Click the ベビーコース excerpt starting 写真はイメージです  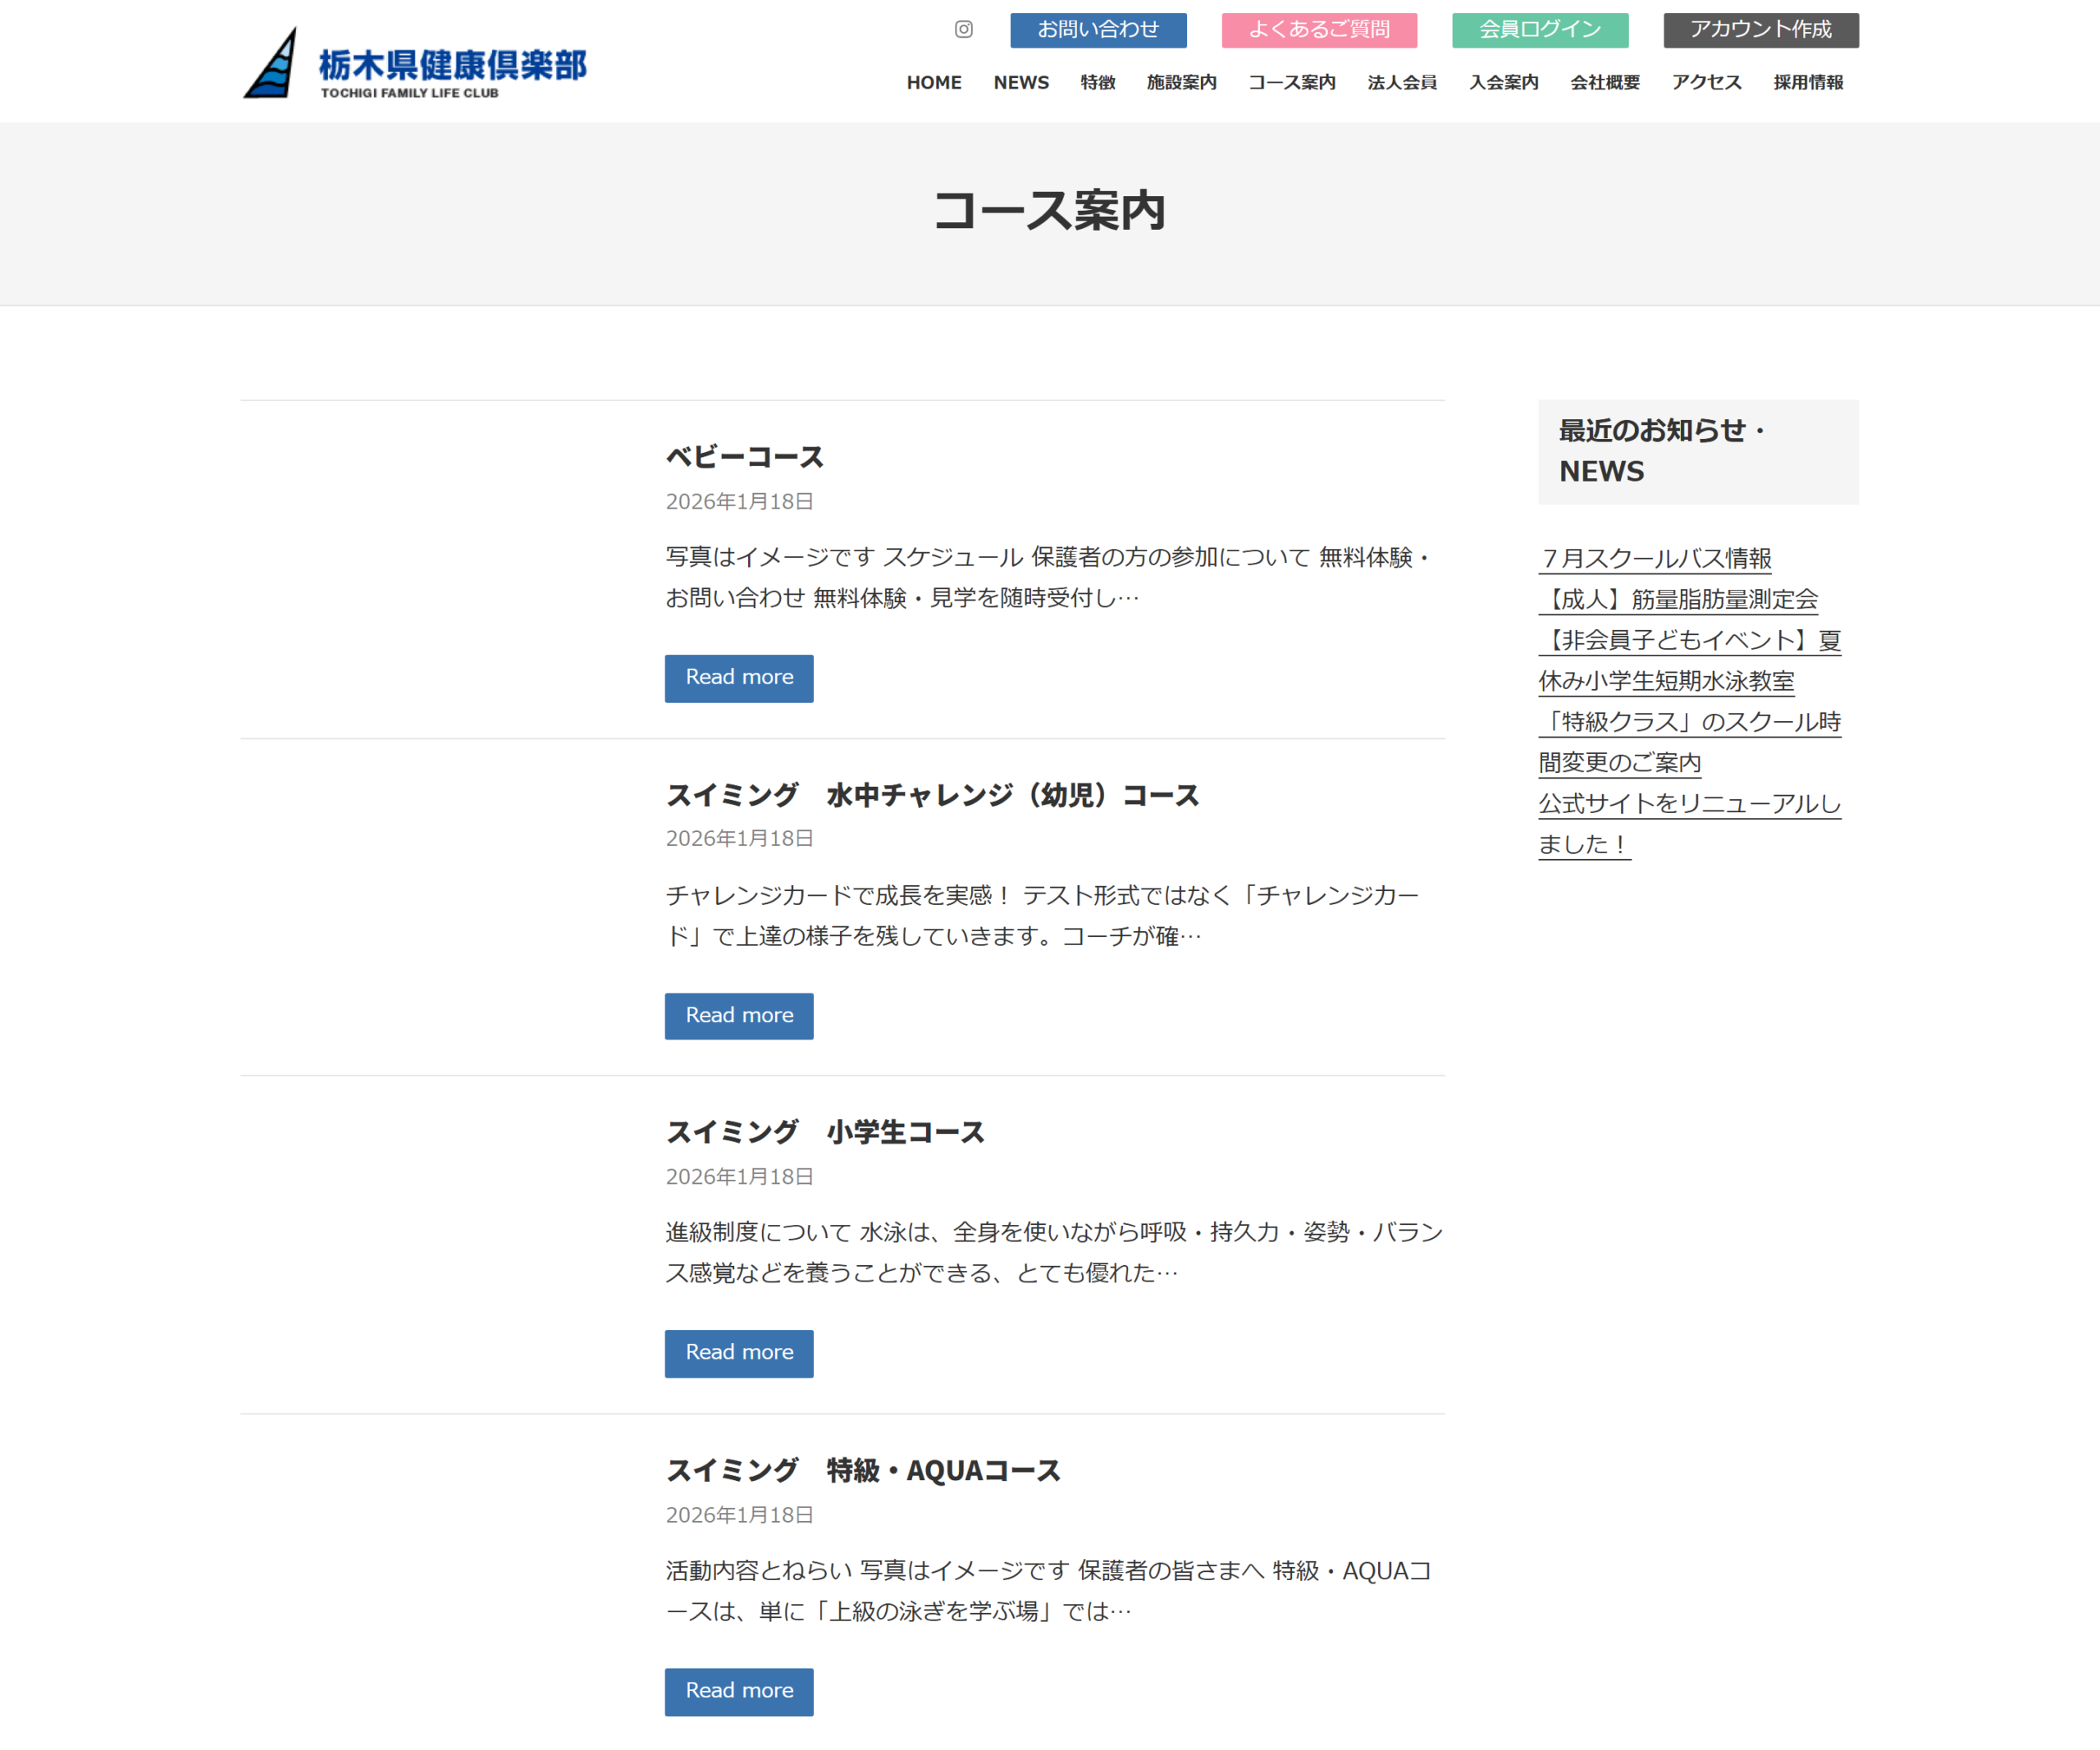tap(1050, 578)
